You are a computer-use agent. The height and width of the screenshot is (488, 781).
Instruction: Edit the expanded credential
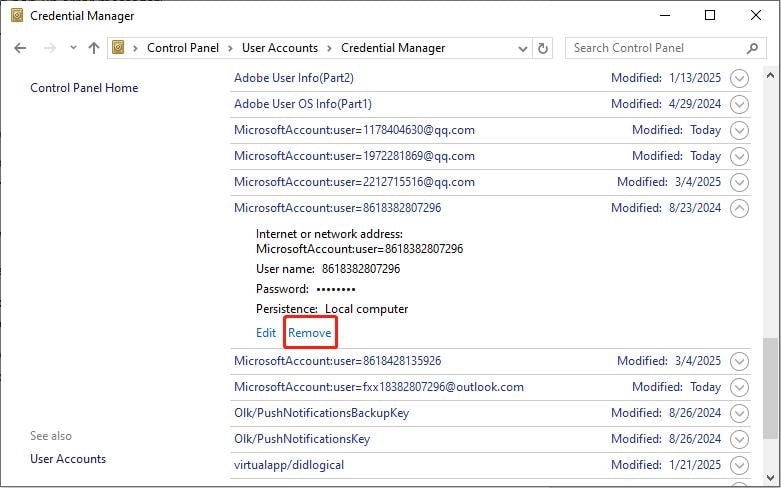(266, 333)
